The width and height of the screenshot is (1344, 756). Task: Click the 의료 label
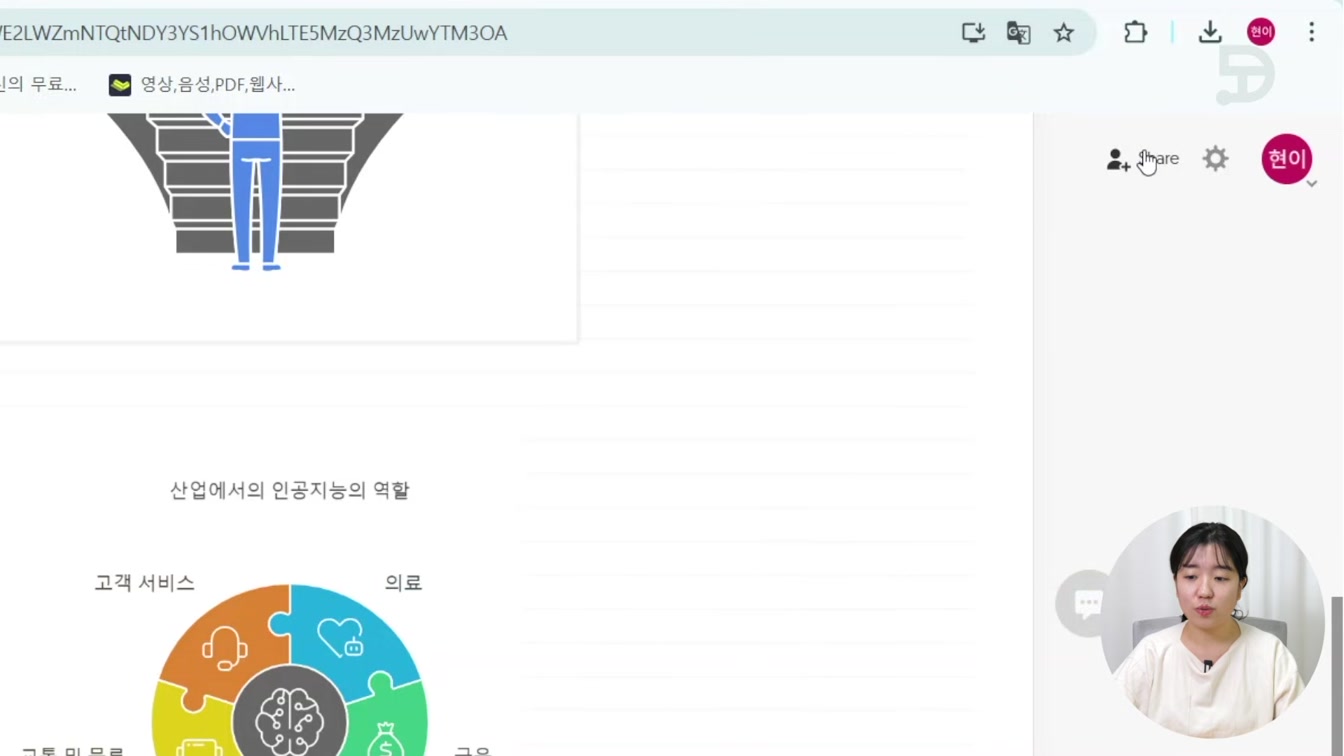coord(403,582)
